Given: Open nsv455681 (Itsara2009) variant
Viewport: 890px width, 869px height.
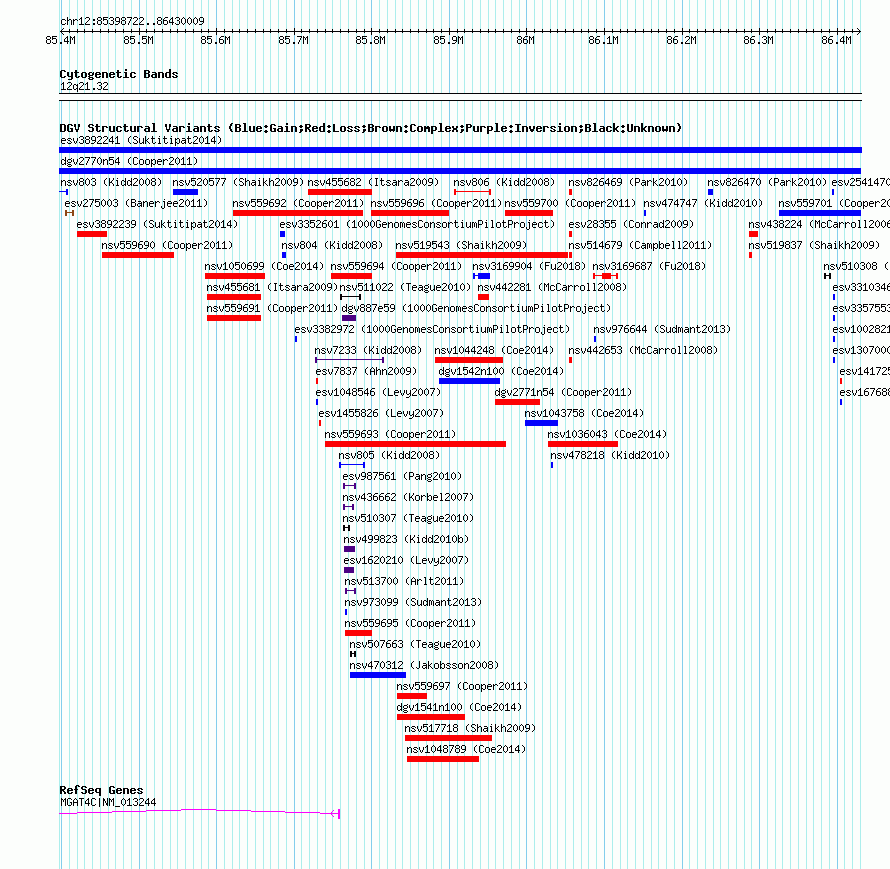Looking at the screenshot, I should point(272,287).
